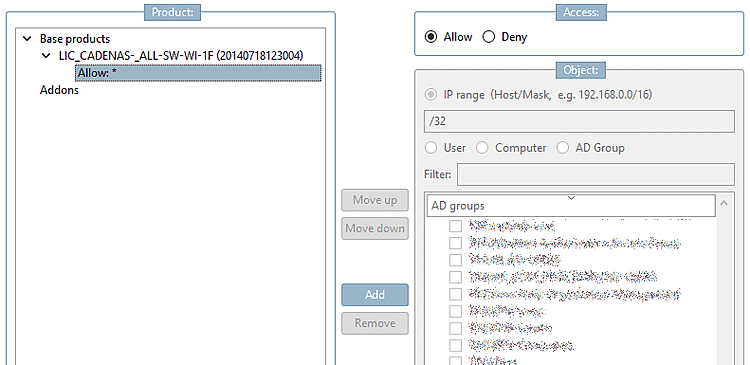Select the Deny access radio button

tap(488, 37)
